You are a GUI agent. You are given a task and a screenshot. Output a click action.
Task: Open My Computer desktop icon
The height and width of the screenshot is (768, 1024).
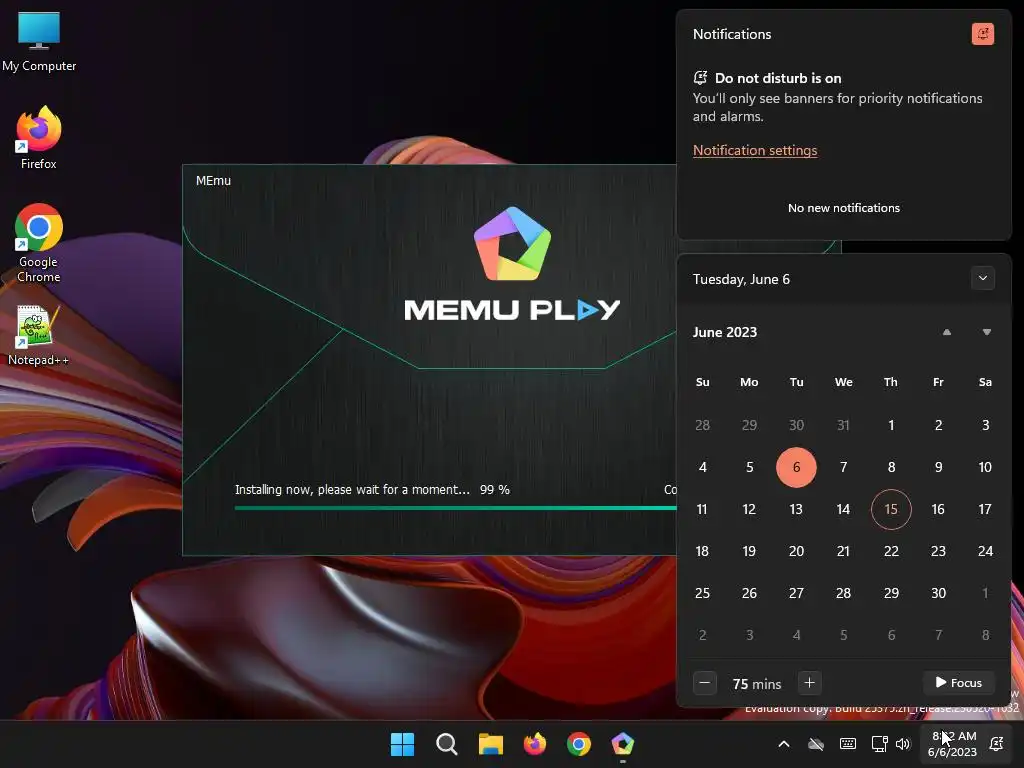(x=39, y=41)
